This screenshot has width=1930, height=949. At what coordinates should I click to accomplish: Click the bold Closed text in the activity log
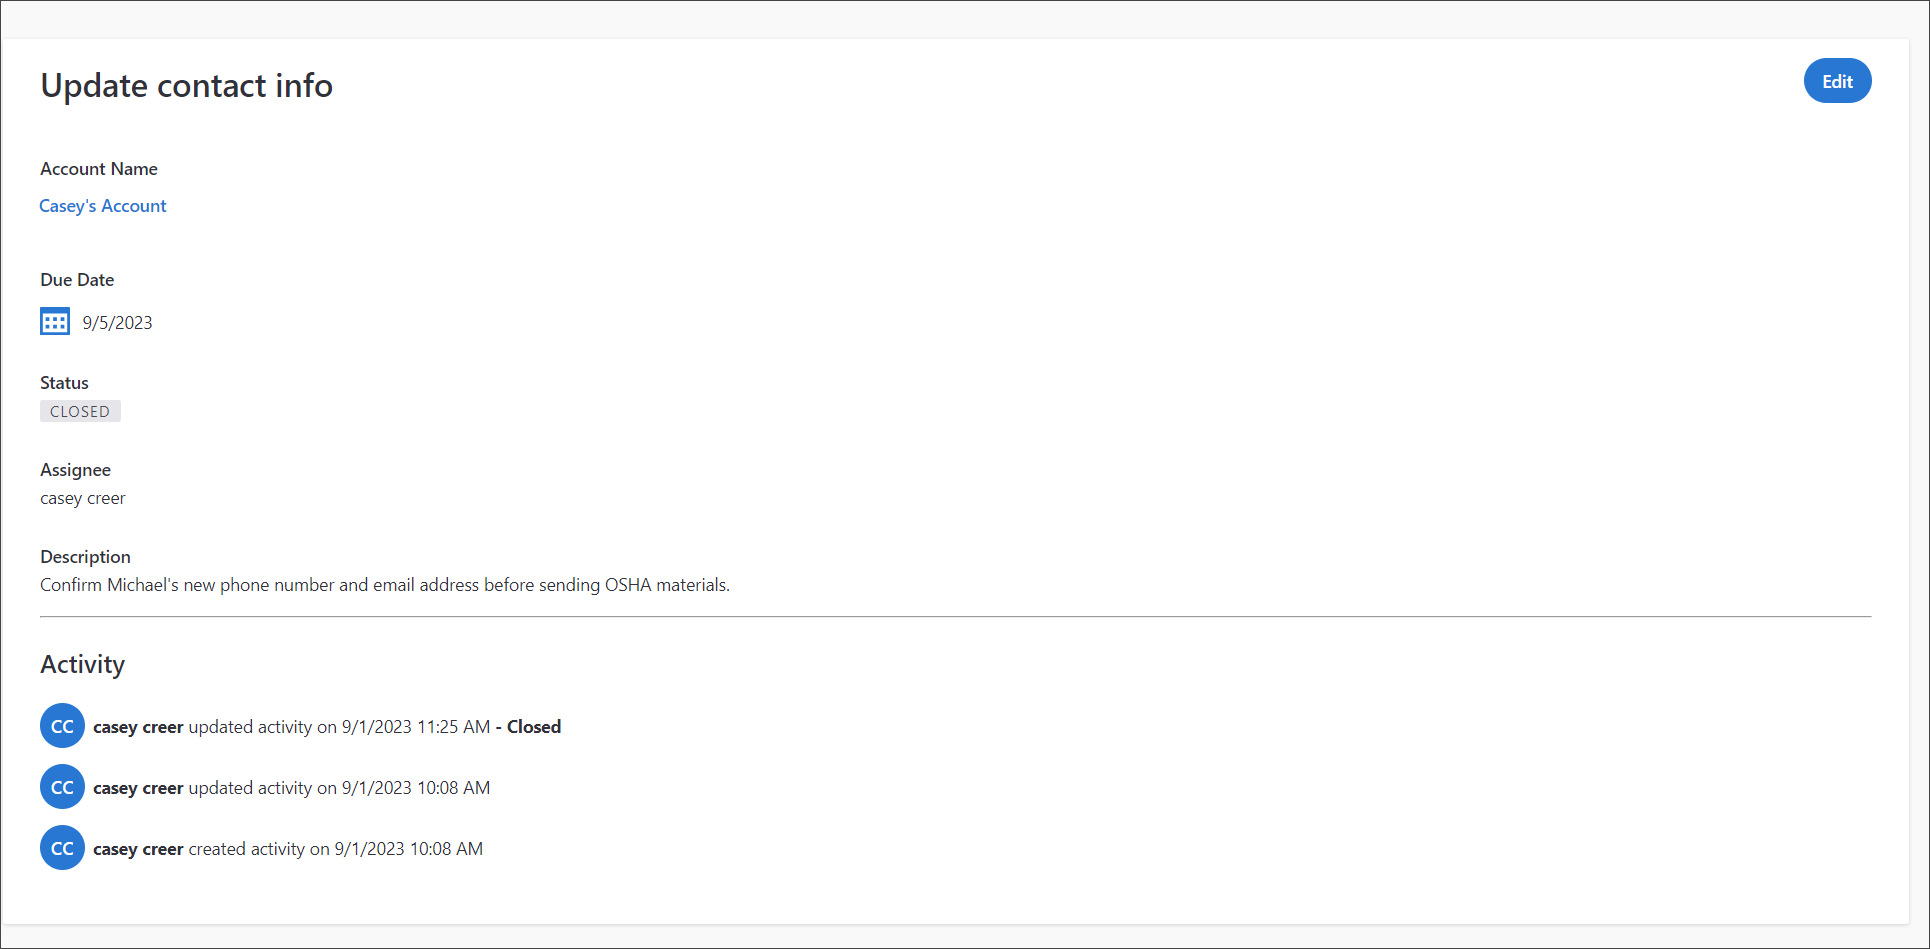click(534, 727)
